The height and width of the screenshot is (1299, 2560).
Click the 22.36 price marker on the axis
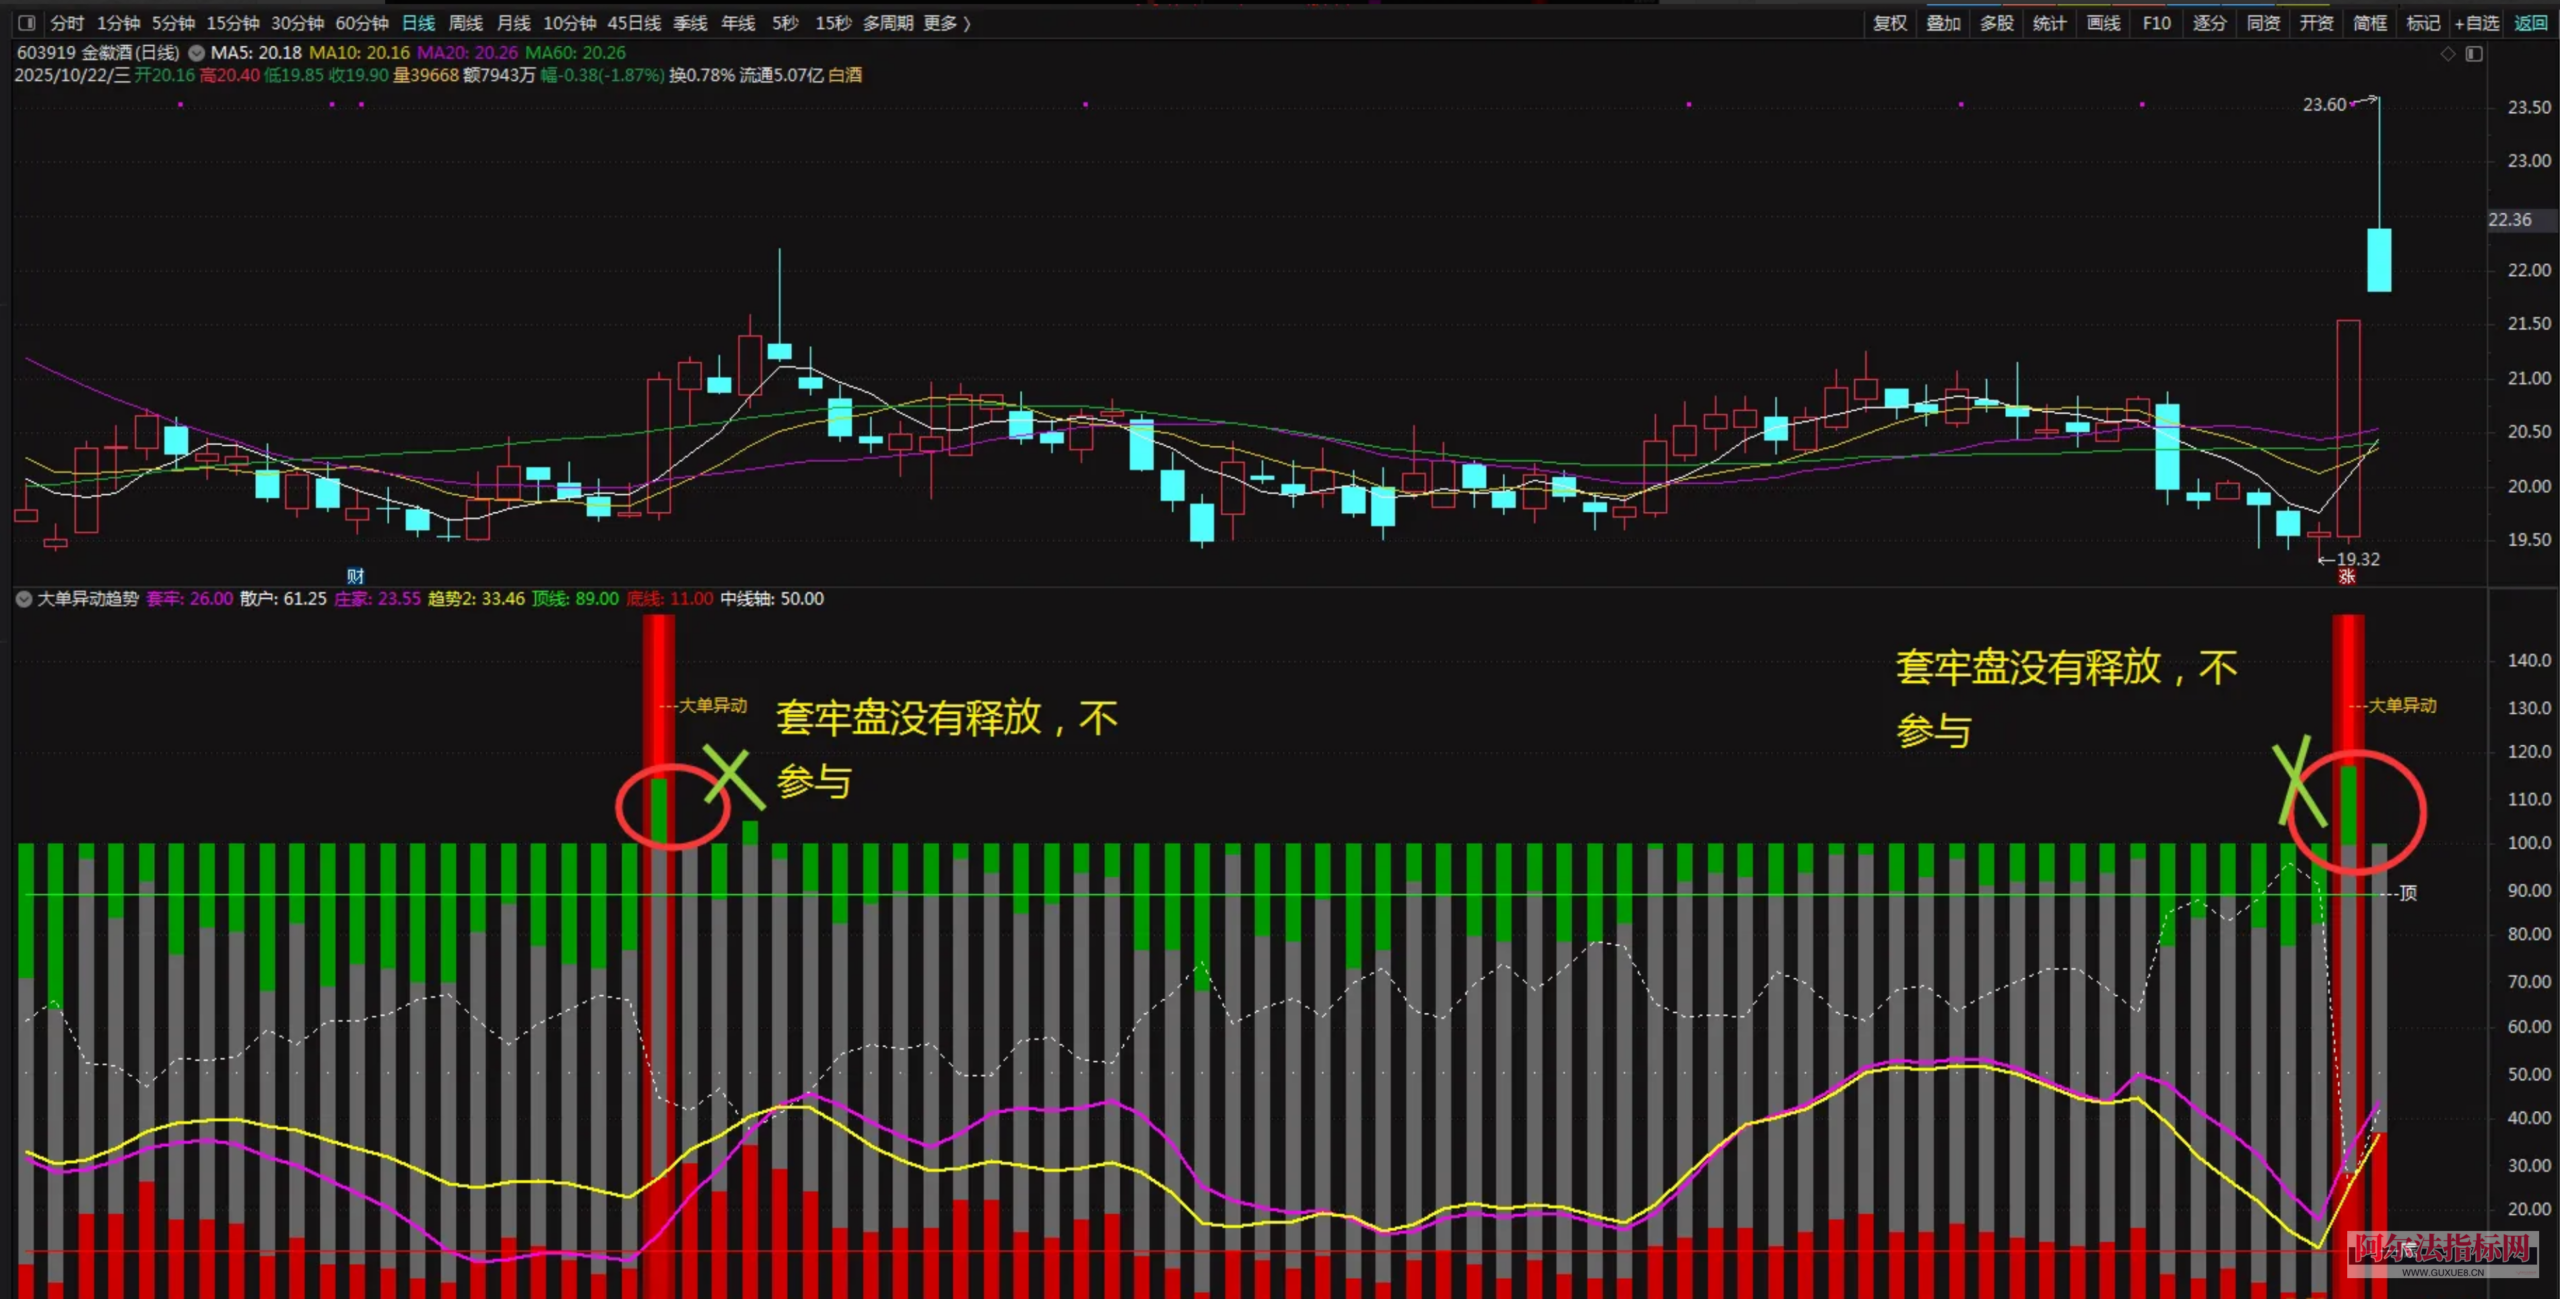point(2510,219)
